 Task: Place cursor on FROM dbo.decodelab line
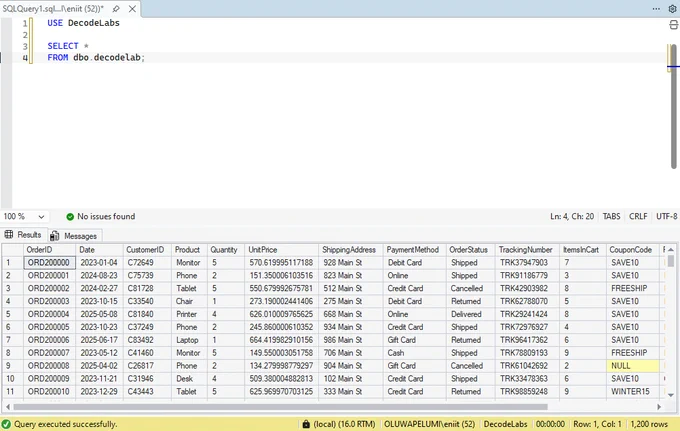96,58
